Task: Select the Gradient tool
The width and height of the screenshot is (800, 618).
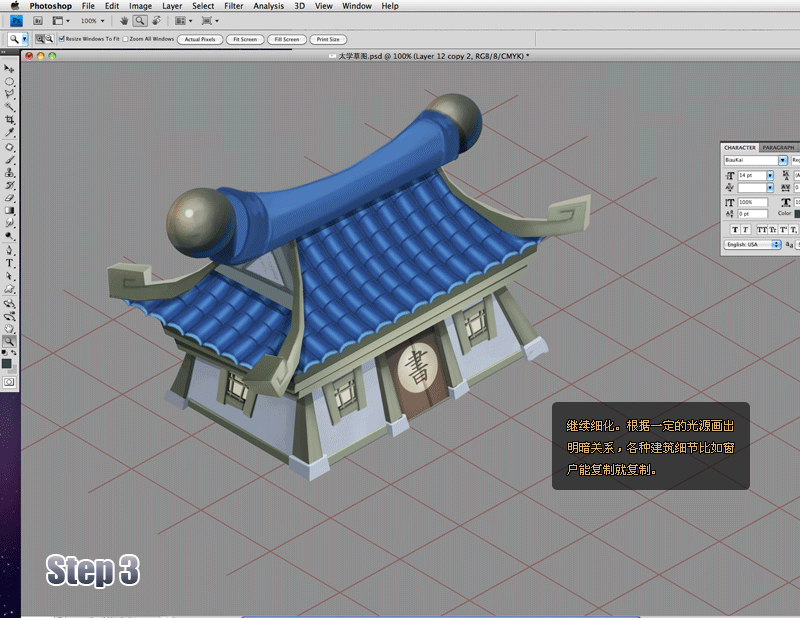Action: click(9, 210)
